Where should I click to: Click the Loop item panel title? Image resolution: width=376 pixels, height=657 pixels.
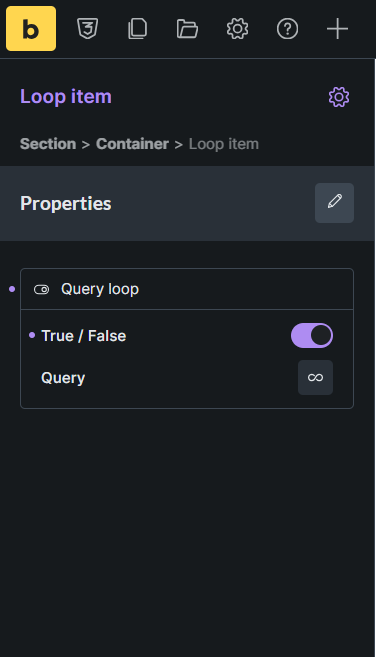click(x=66, y=97)
